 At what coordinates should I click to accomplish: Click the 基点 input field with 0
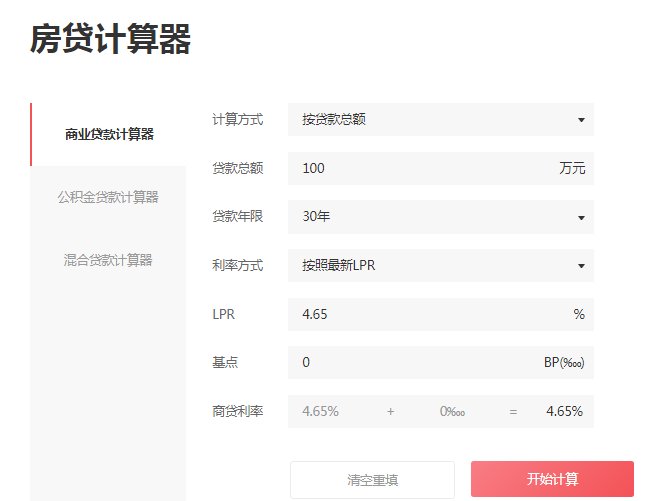click(x=410, y=362)
